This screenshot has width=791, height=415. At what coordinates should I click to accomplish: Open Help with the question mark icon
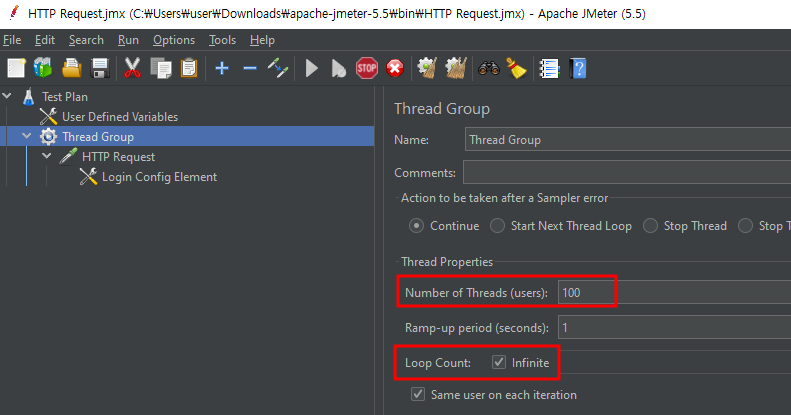[578, 68]
